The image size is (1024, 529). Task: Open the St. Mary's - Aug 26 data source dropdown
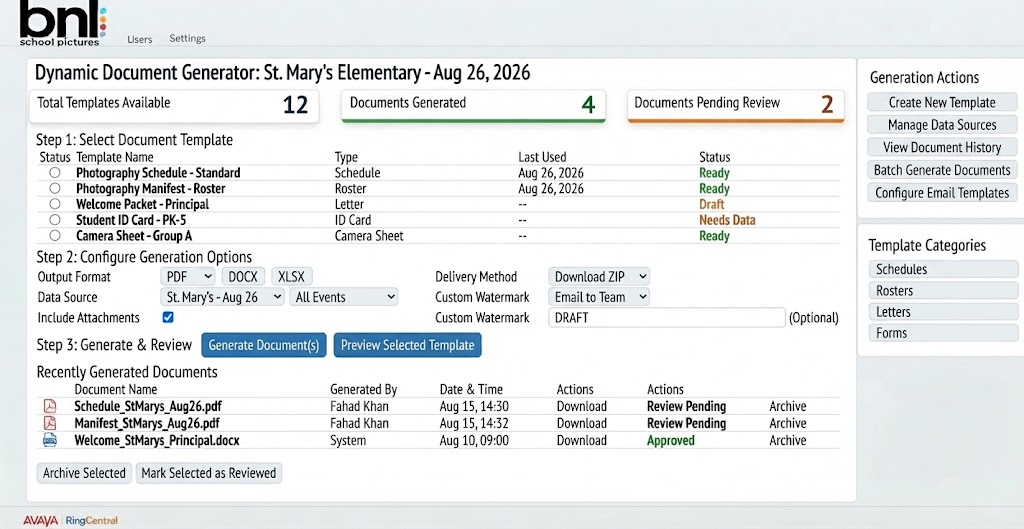coord(223,297)
